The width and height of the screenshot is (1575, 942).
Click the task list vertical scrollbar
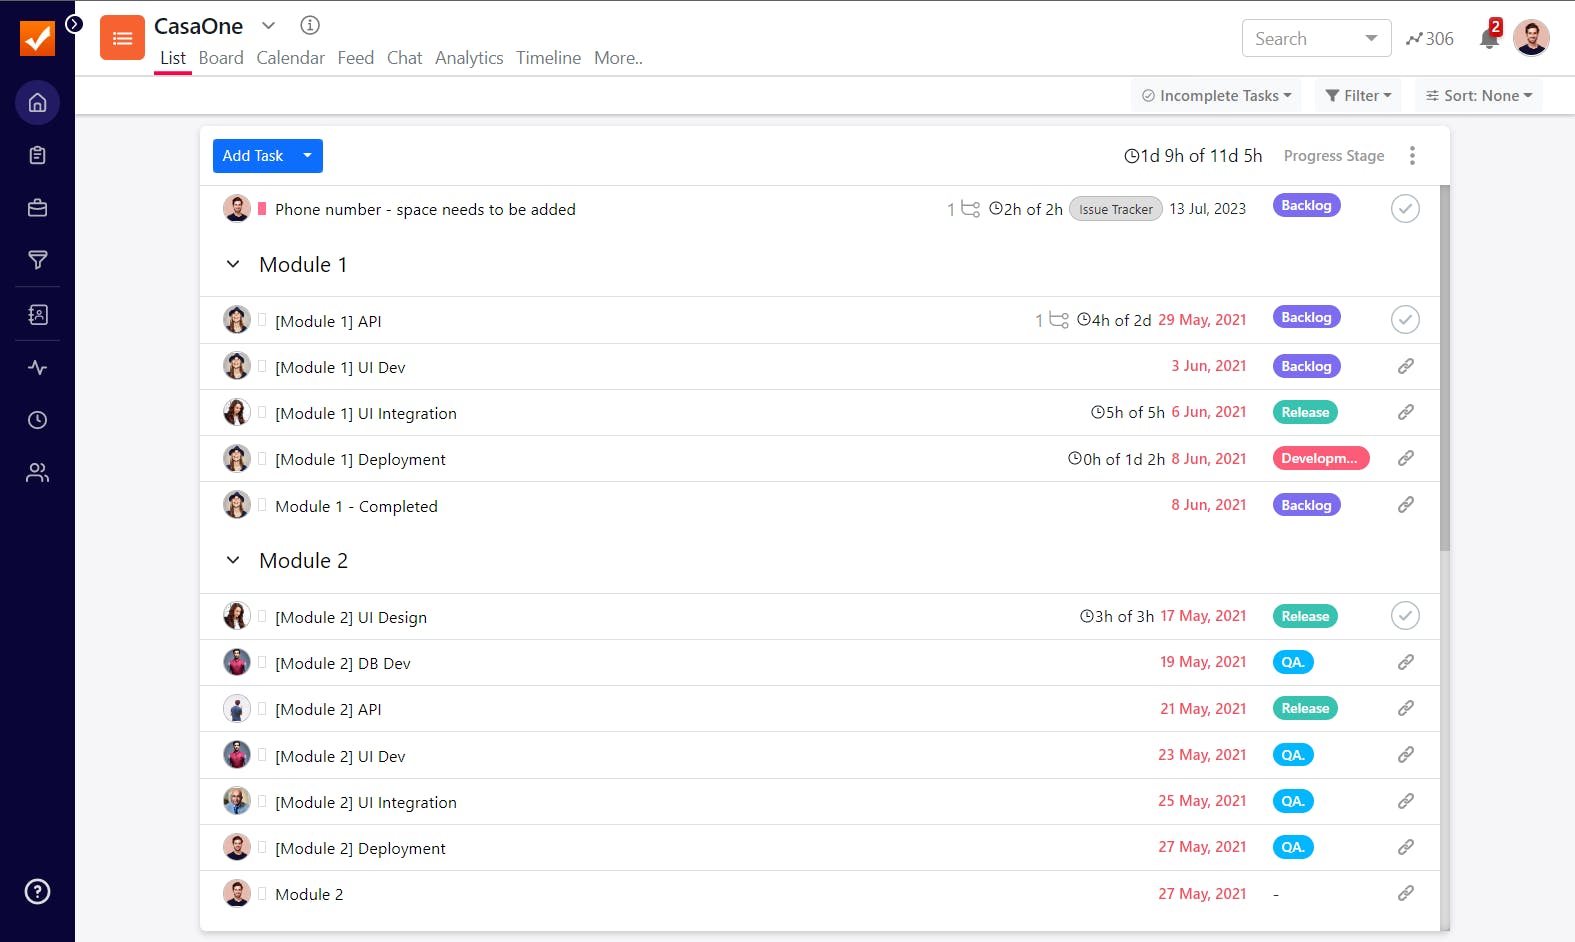[x=1445, y=368]
